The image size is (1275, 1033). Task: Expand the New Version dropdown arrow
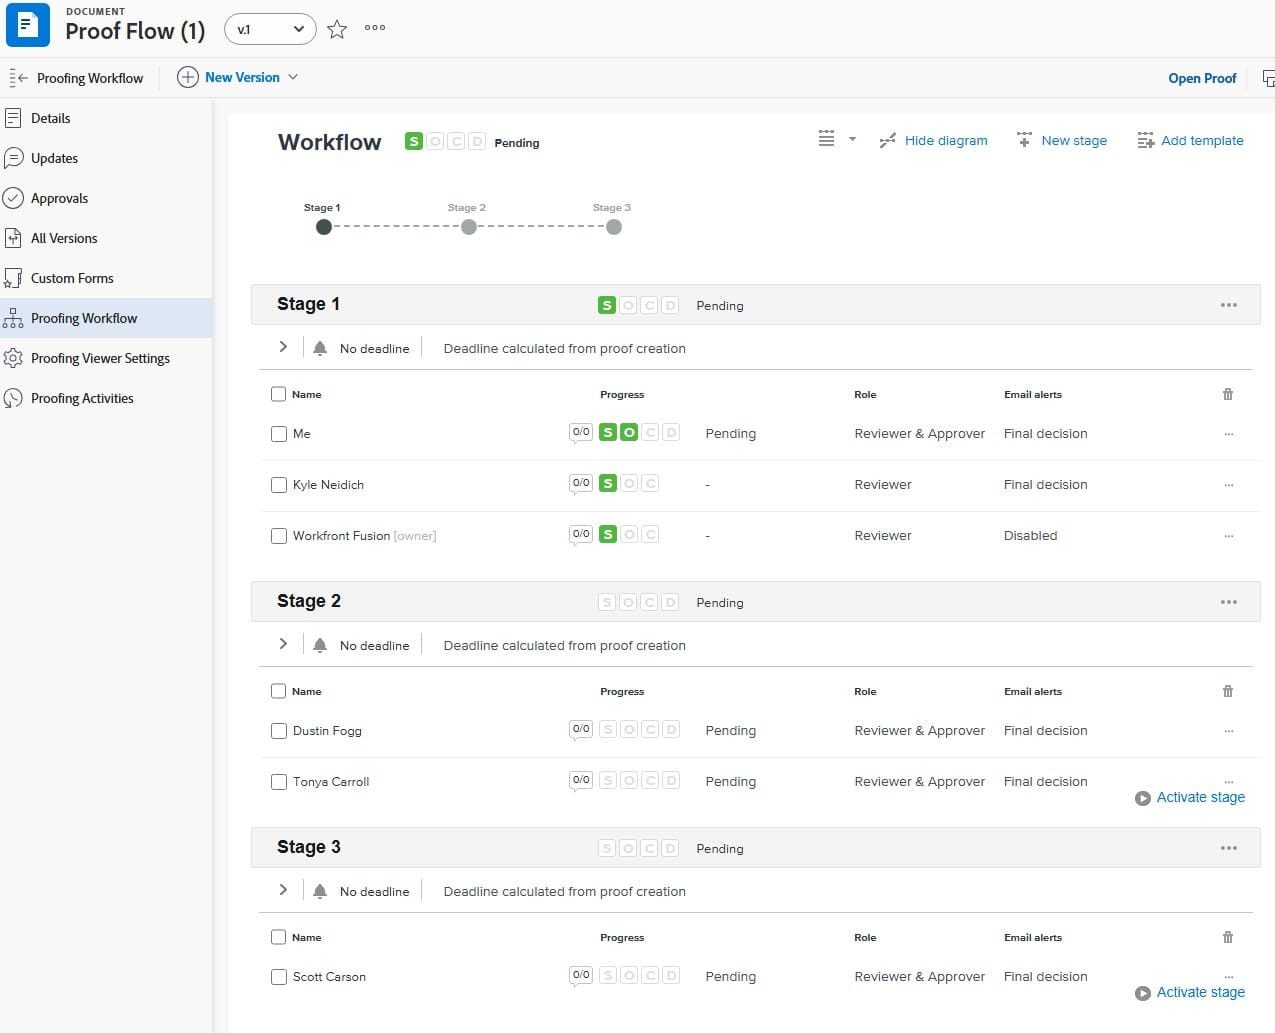[293, 77]
